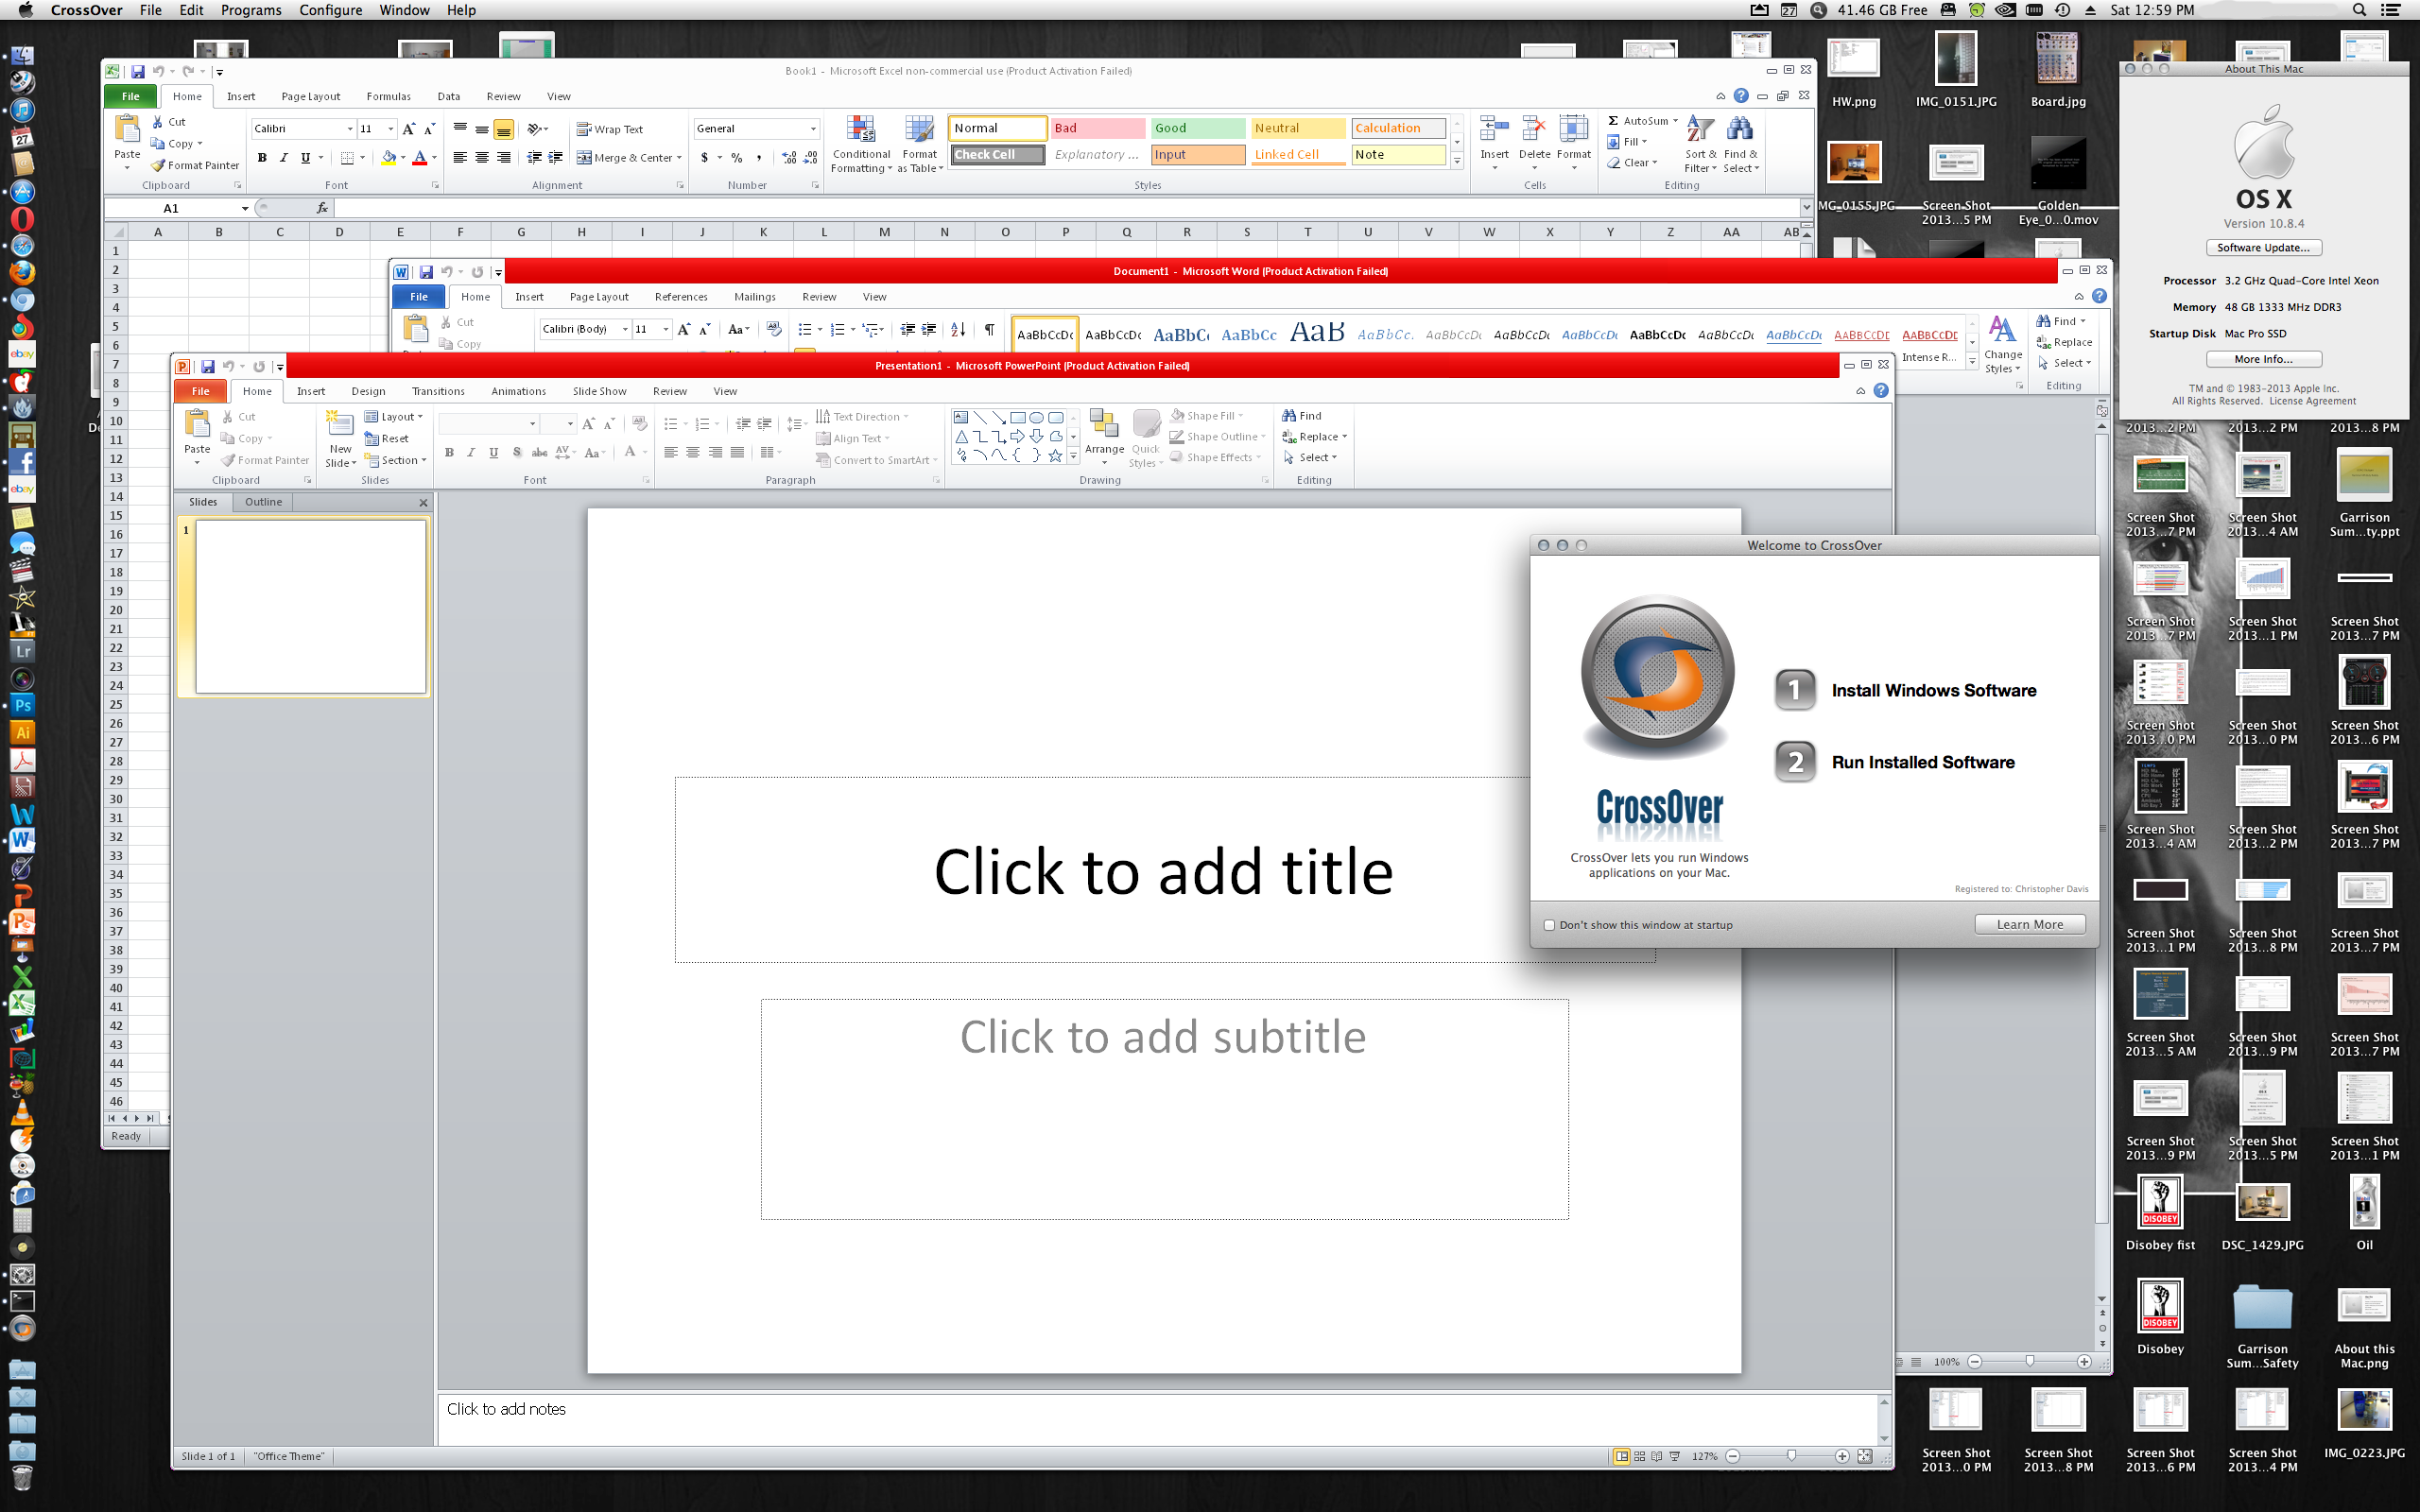Click Excel percent style icon

pos(737,157)
